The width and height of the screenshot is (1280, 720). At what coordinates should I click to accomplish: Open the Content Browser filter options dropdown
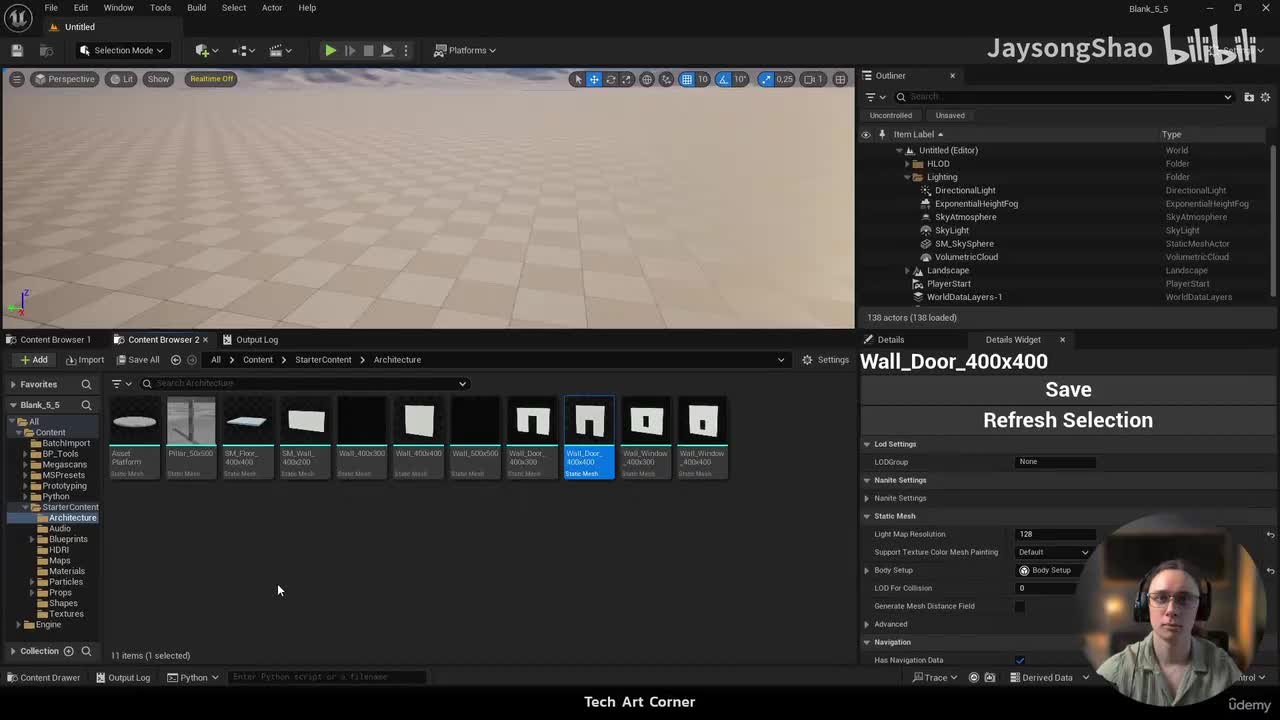[121, 384]
